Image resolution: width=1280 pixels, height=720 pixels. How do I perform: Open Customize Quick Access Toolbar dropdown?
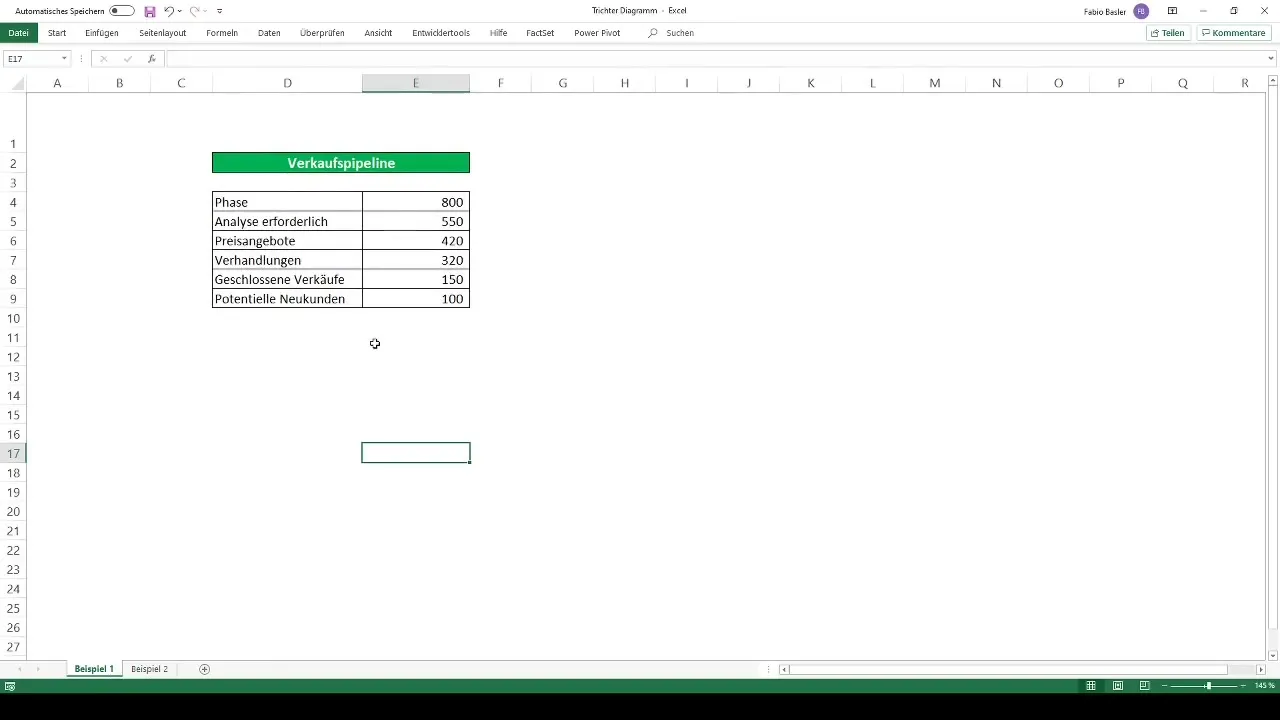pos(220,11)
